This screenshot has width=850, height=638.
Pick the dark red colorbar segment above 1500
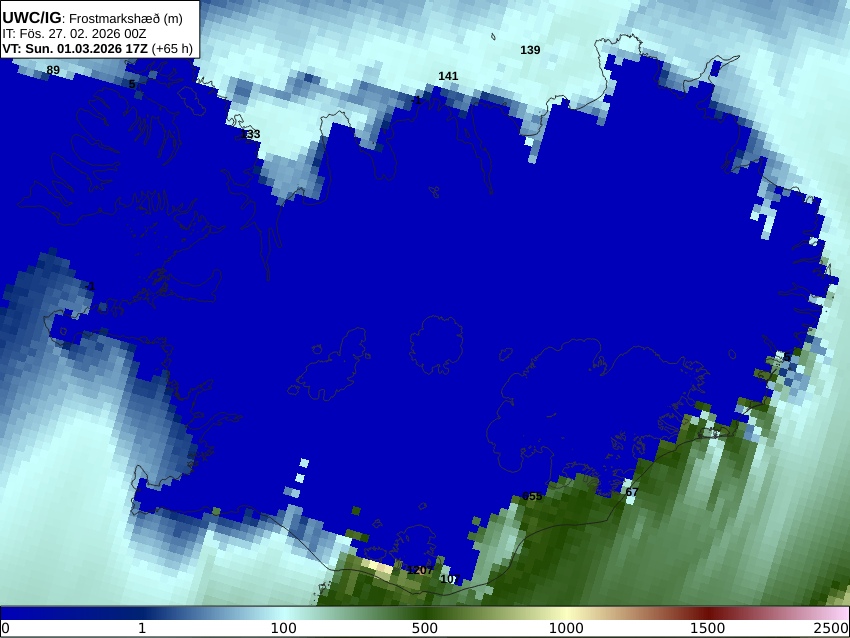click(707, 613)
